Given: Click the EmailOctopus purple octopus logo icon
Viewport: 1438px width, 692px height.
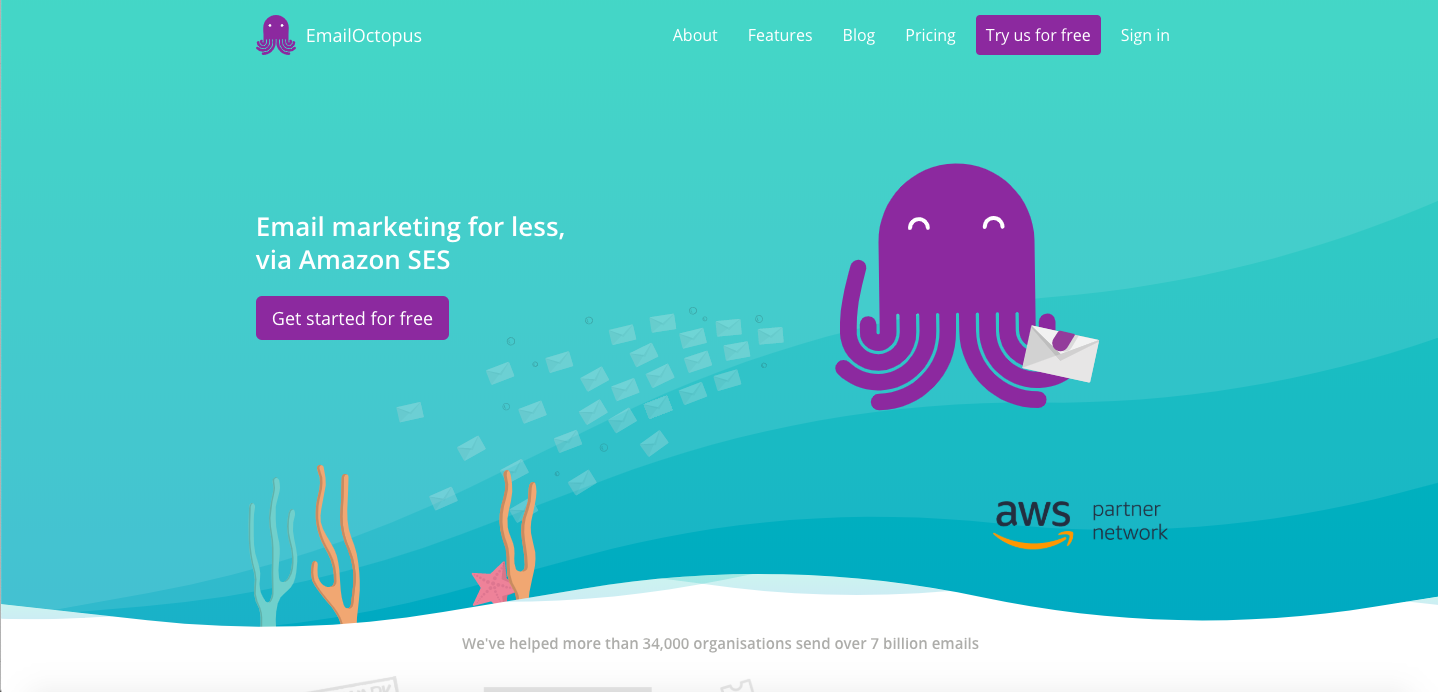Looking at the screenshot, I should tap(276, 35).
